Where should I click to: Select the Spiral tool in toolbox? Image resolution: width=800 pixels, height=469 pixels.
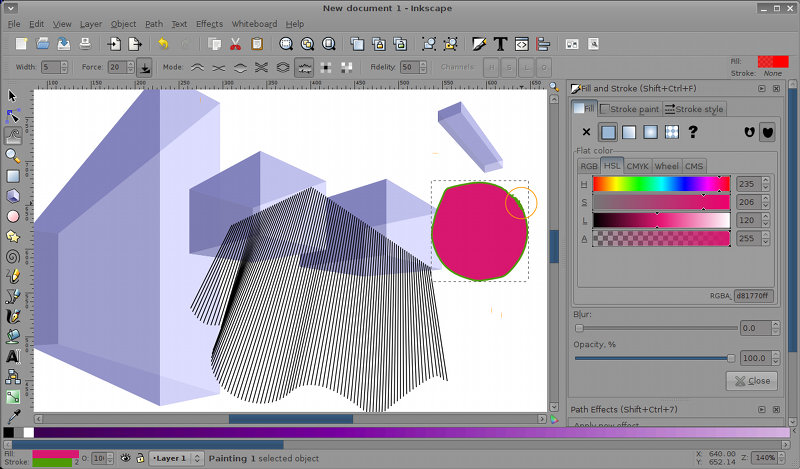pos(13,256)
